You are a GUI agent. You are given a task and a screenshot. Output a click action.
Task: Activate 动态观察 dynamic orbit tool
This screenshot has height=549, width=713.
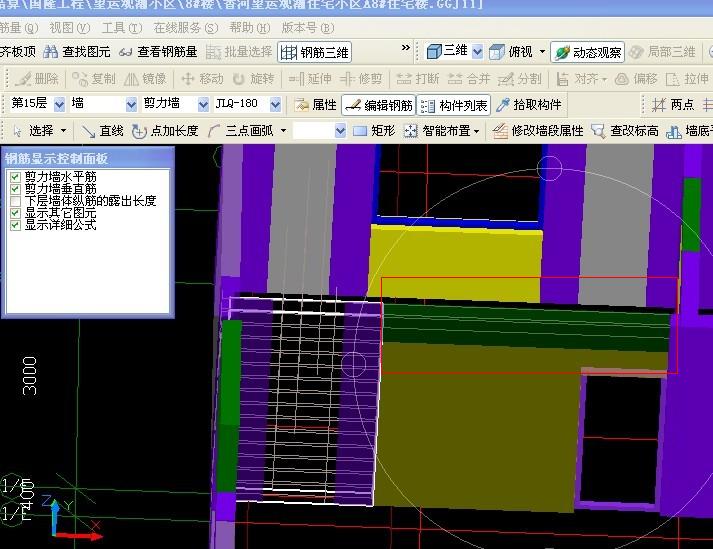(x=588, y=52)
